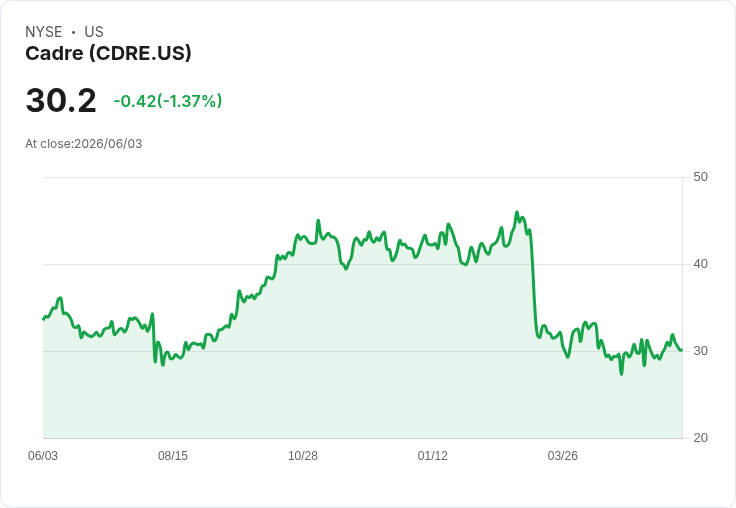Click the 03/26 x-axis date label
The width and height of the screenshot is (736, 508).
[x=562, y=455]
